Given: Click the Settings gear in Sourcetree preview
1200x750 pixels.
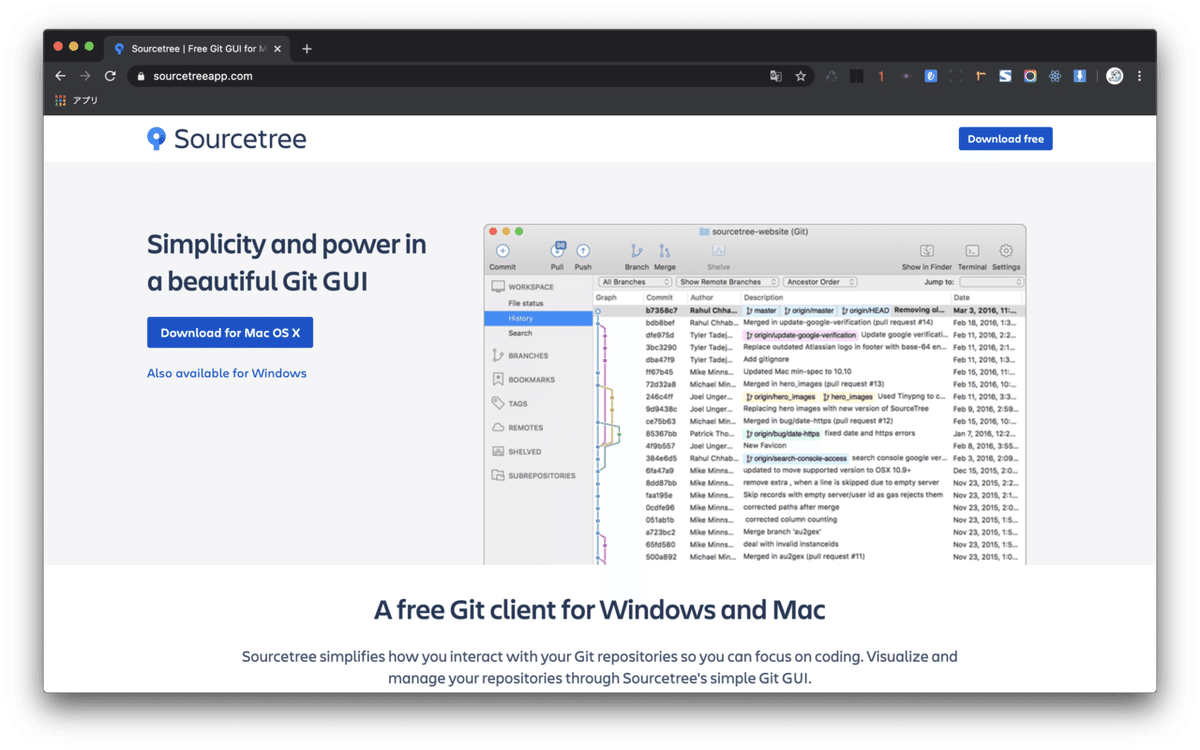Looking at the screenshot, I should [1006, 251].
